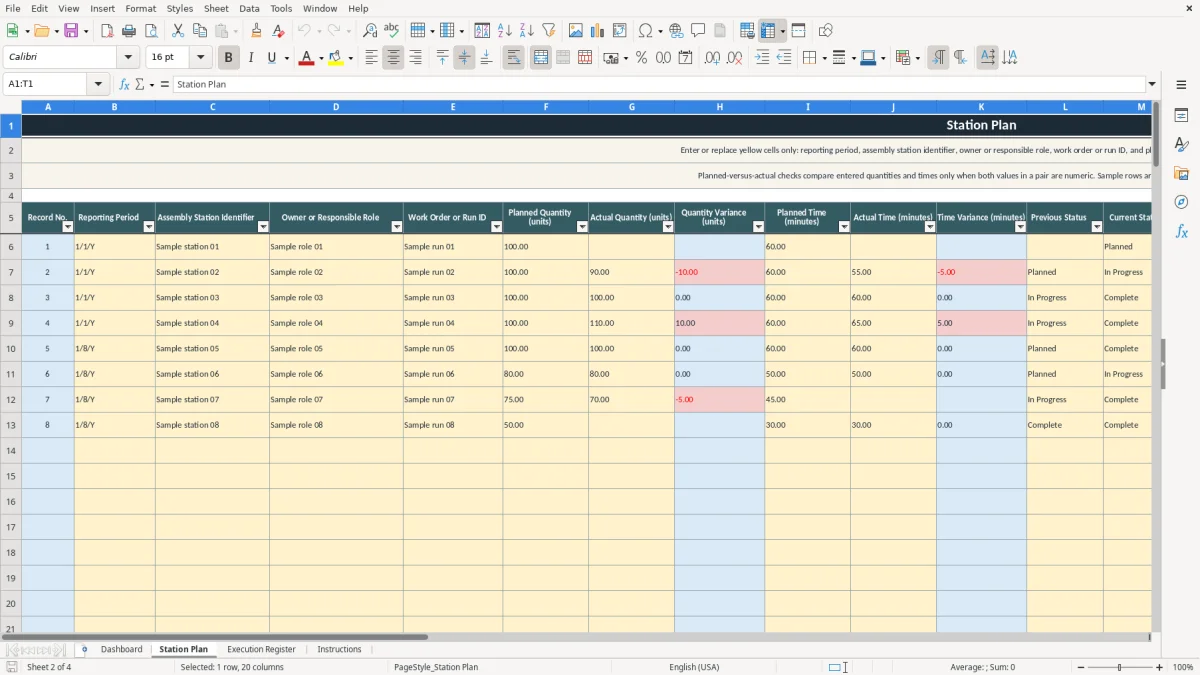The width and height of the screenshot is (1200, 675).
Task: Click the Sort dialog icon
Action: (482, 31)
